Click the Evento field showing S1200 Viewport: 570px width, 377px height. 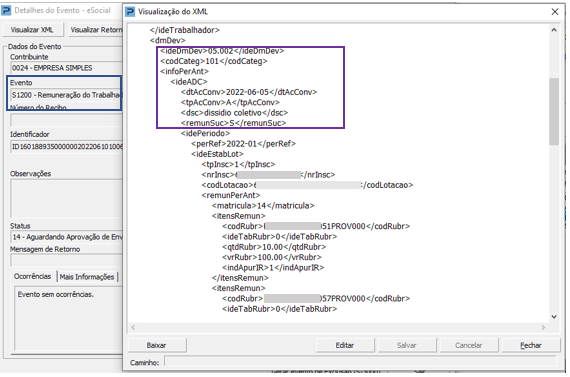(x=66, y=95)
